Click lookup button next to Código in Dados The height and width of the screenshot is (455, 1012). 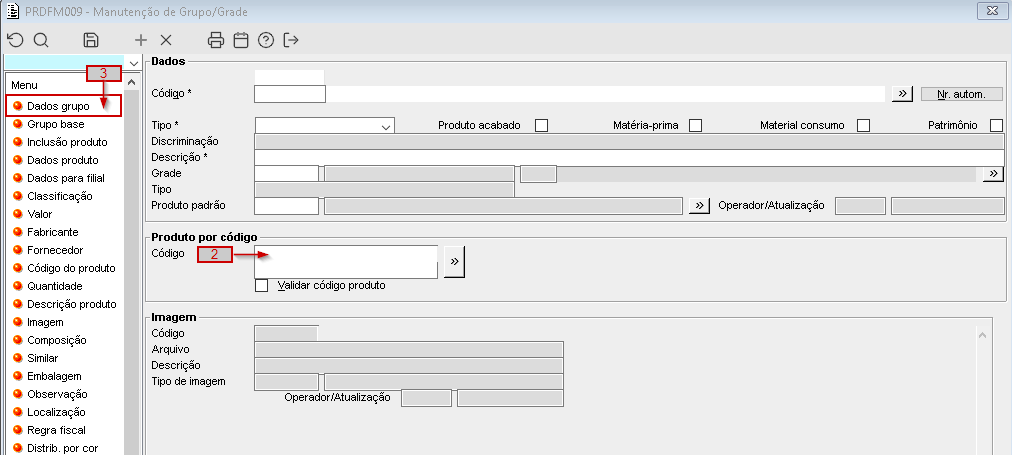902,94
